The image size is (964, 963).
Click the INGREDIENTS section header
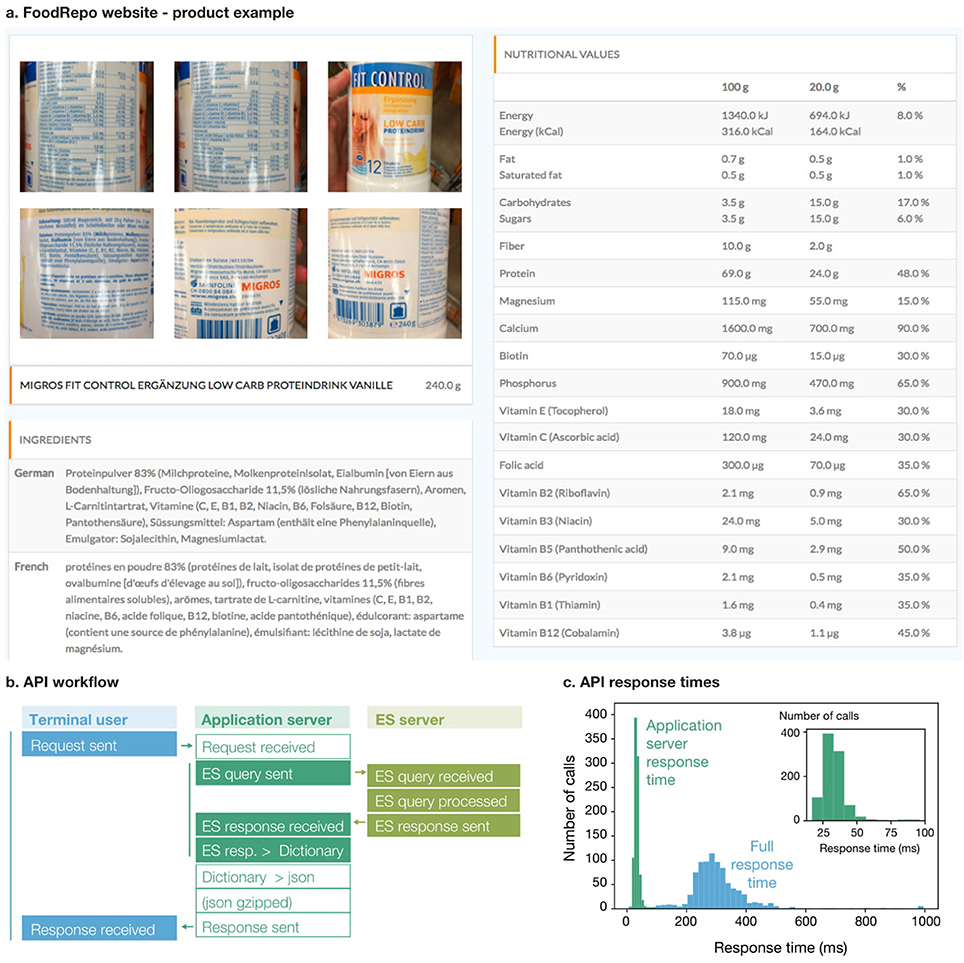tap(55, 440)
